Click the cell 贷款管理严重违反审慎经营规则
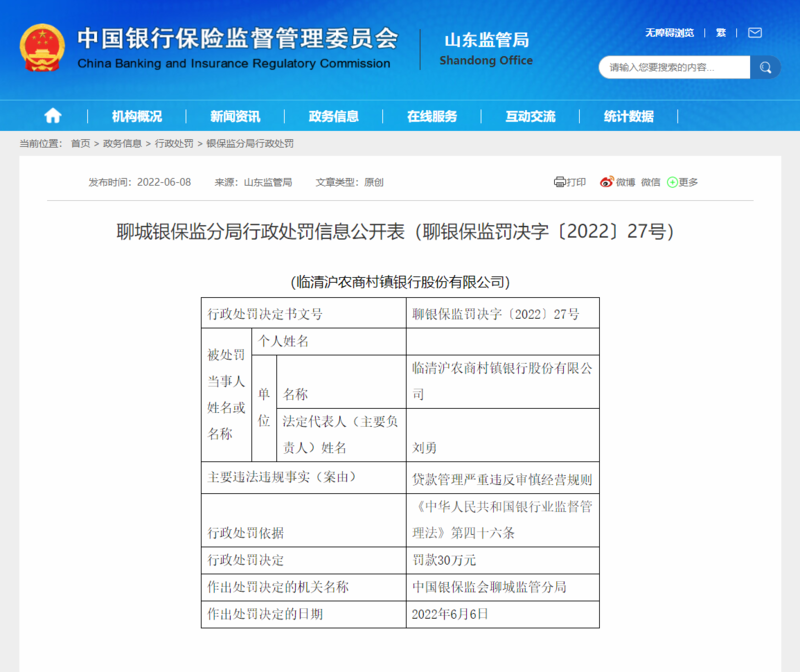Viewport: 800px width, 672px height. 503,478
